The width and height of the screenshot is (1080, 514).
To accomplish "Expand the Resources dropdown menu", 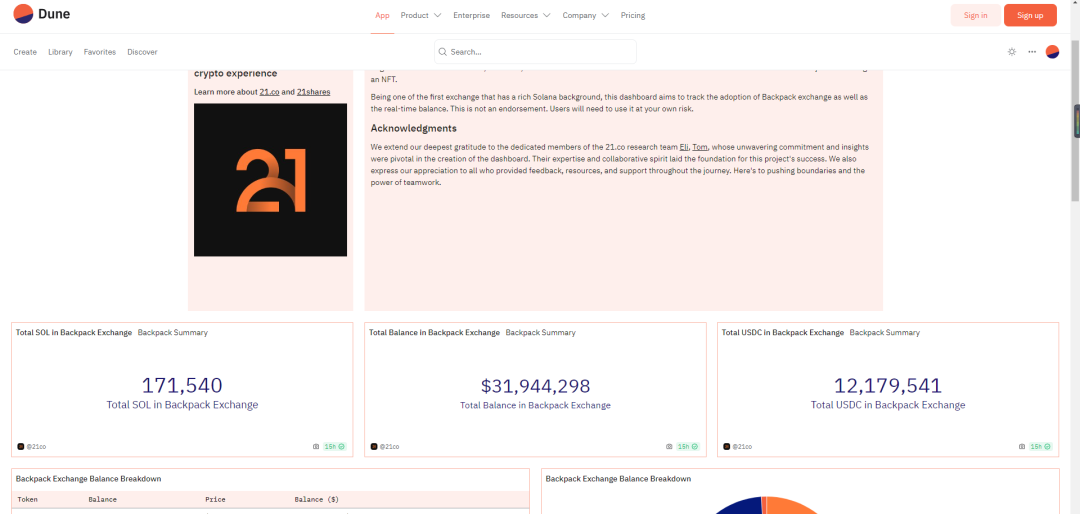I will tap(526, 15).
